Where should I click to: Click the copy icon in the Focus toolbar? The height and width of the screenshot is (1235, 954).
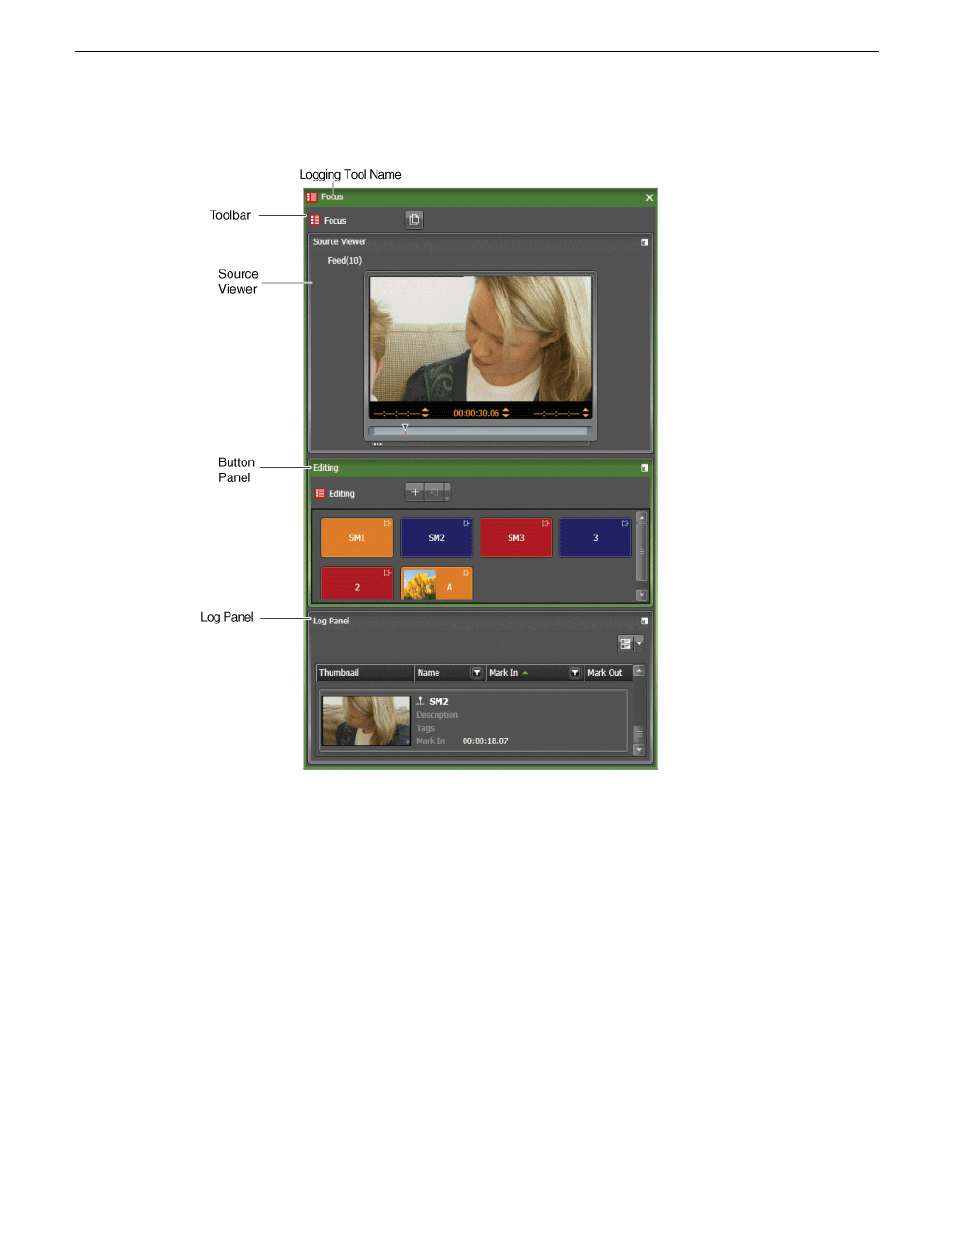414,220
